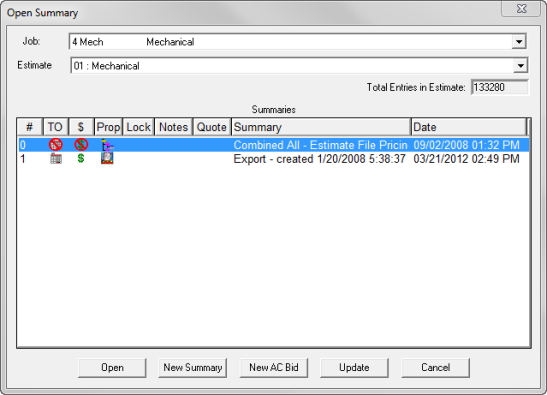Open the Job dropdown arrow
547x395 pixels.
point(519,42)
